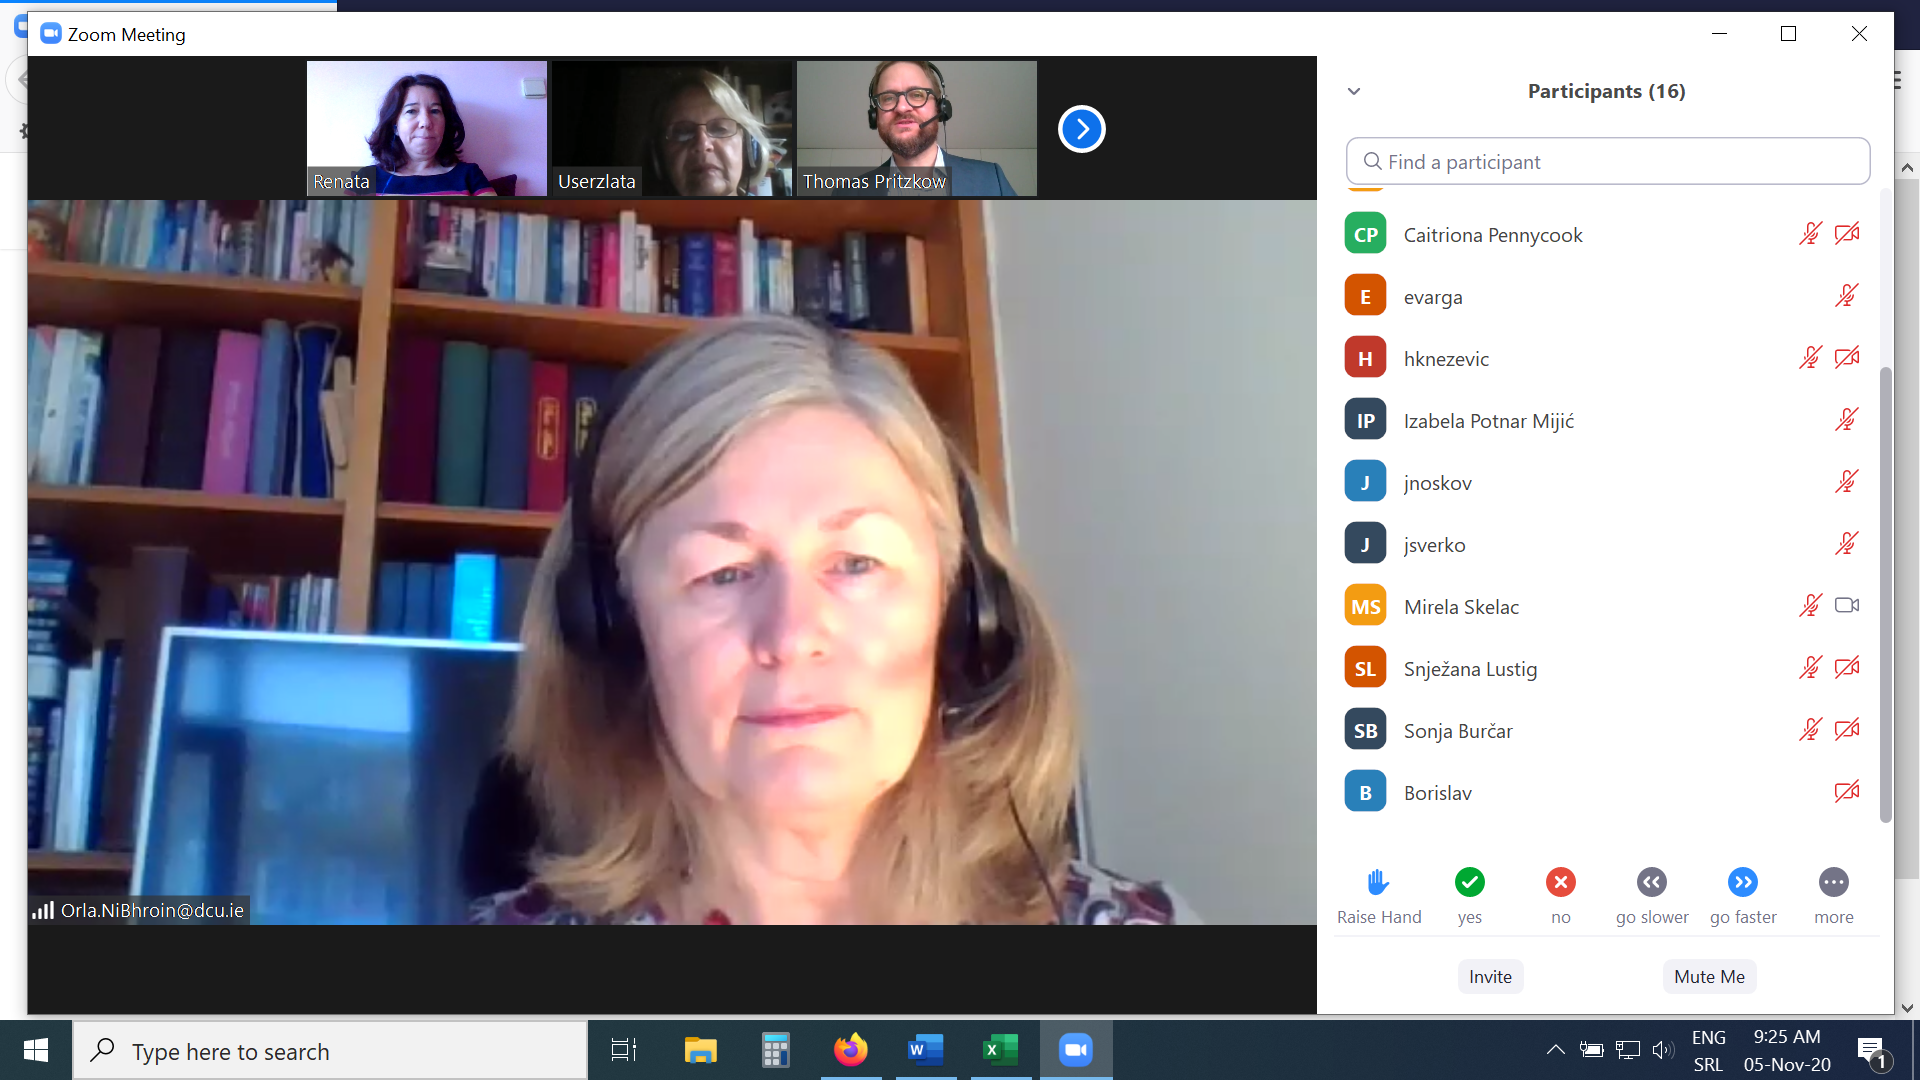Screen dimensions: 1920x1080
Task: Select participant evarga in list
Action: pos(1608,296)
